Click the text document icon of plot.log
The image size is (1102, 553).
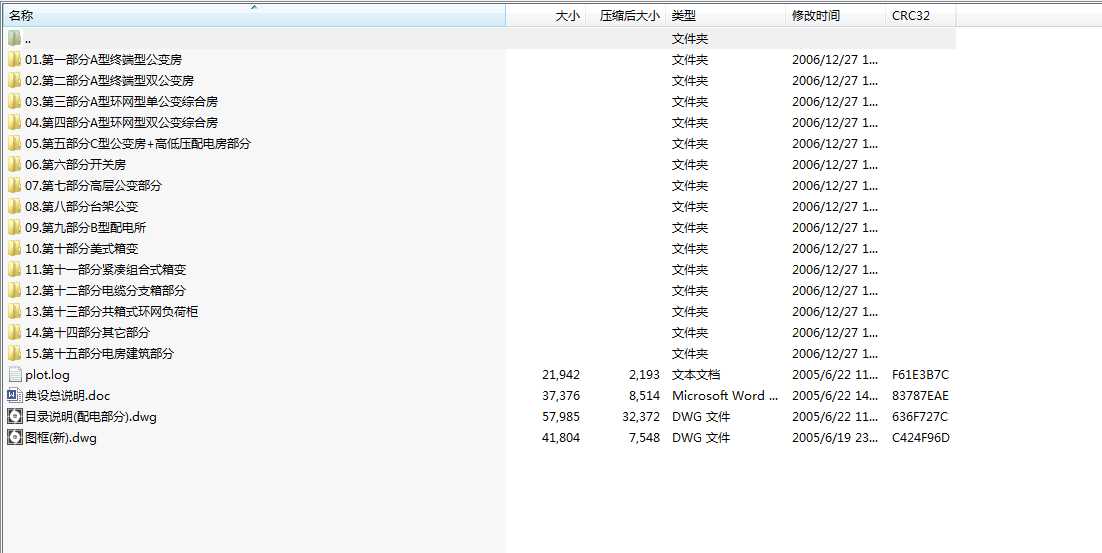(x=14, y=375)
